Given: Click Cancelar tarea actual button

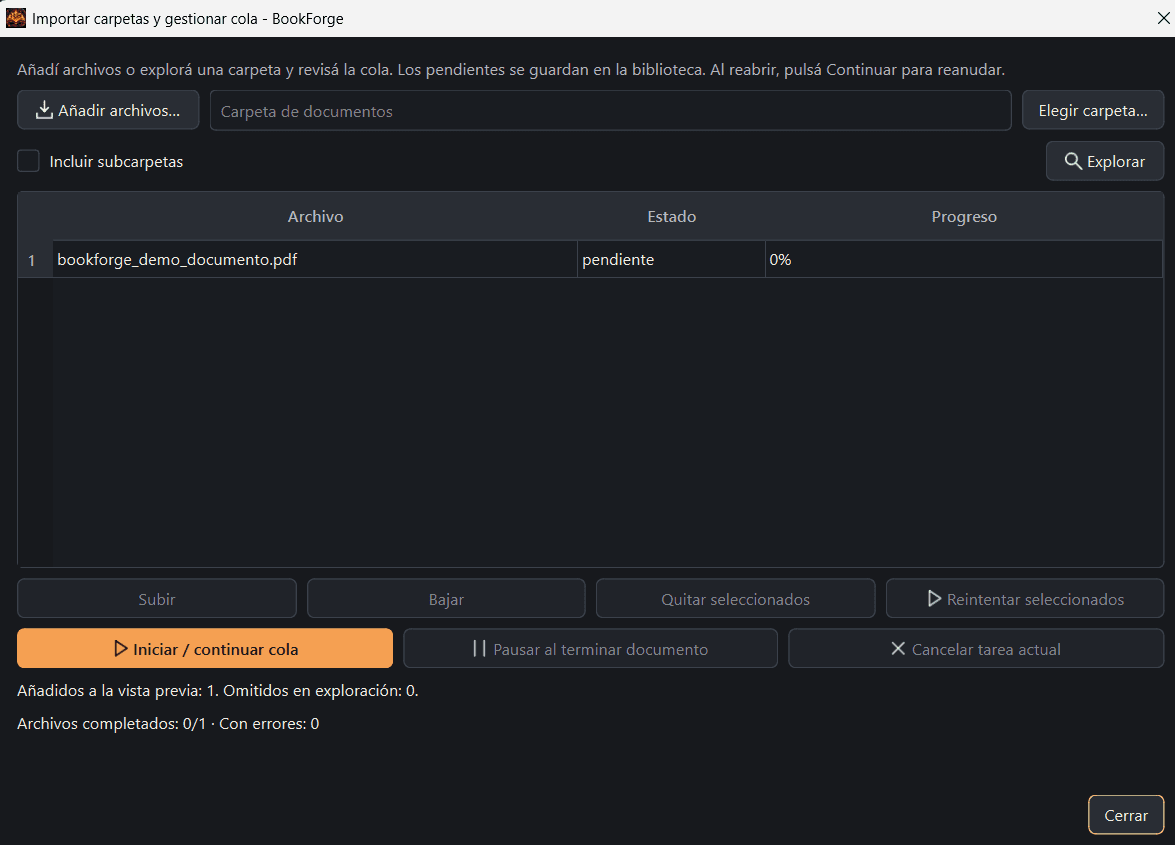Looking at the screenshot, I should point(976,648).
